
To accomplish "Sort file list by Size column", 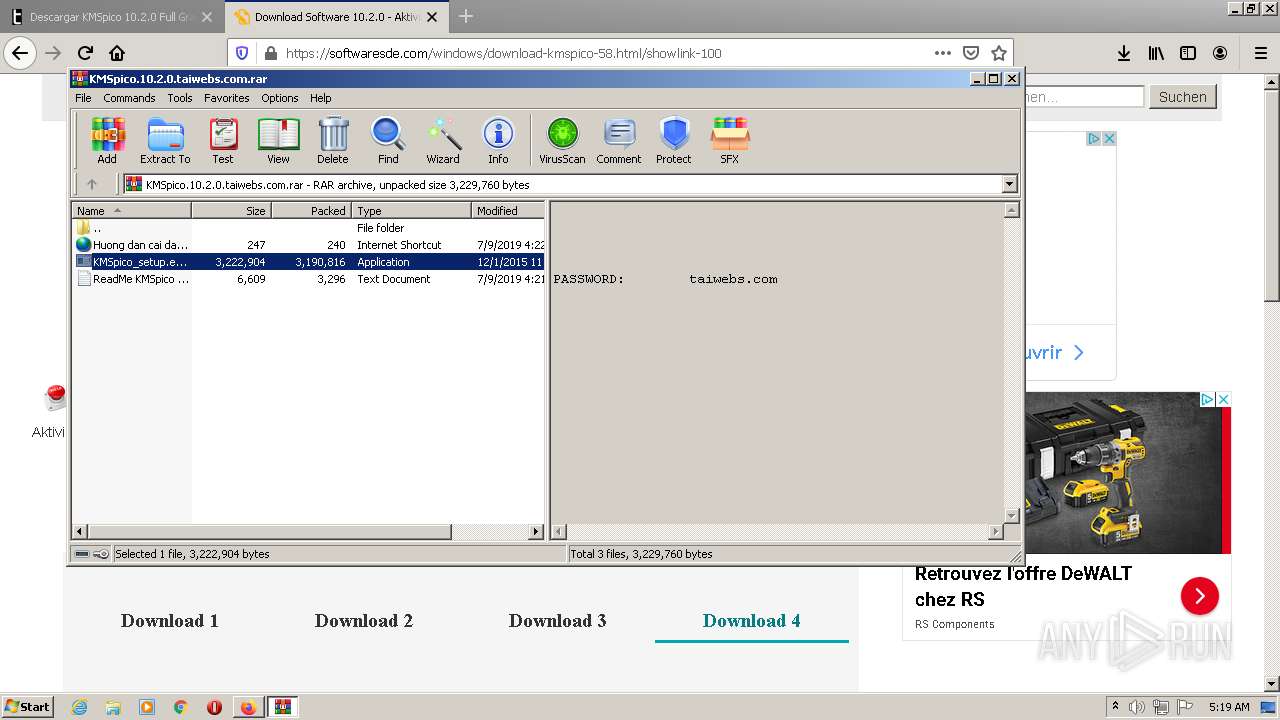I will coord(231,210).
